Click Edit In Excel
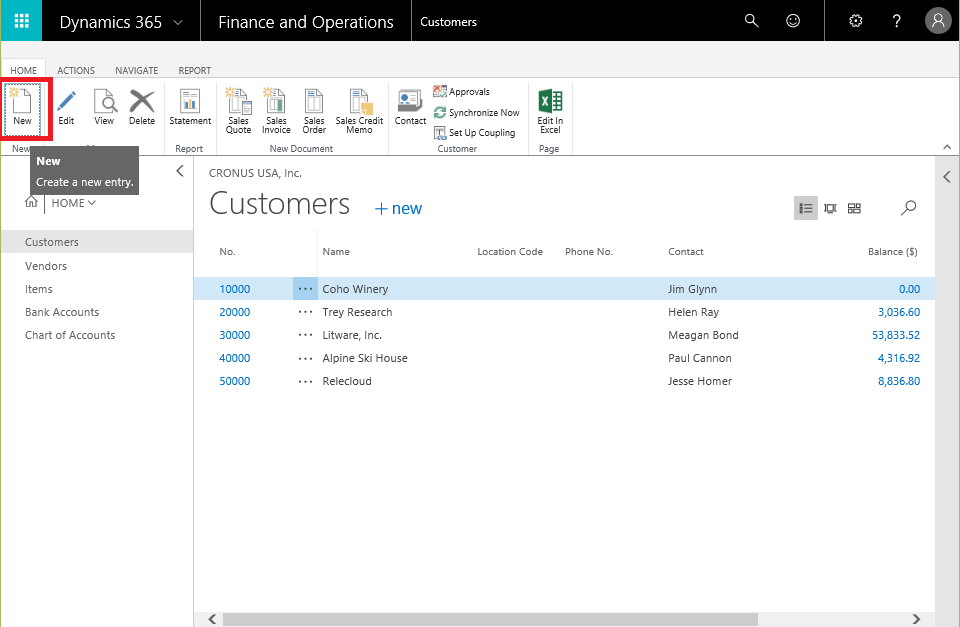 pyautogui.click(x=550, y=111)
